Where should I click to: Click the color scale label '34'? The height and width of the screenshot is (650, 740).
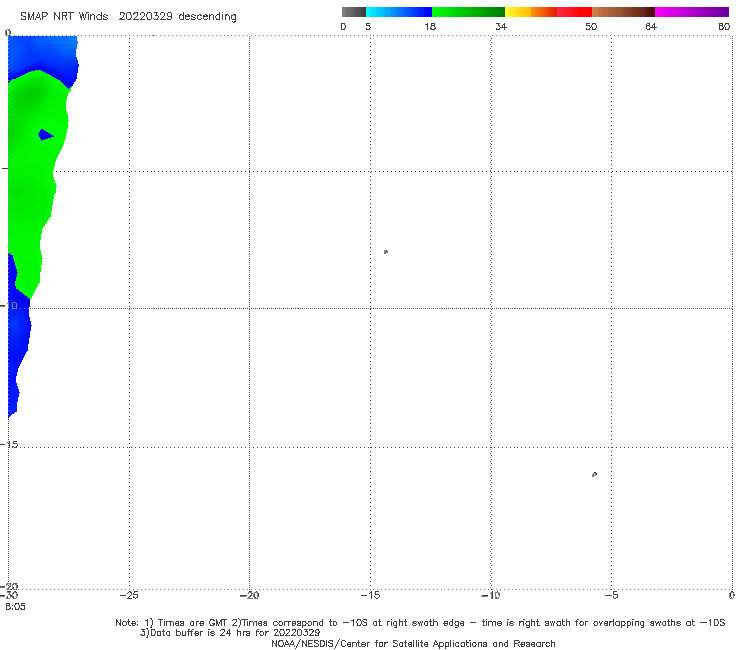[501, 27]
